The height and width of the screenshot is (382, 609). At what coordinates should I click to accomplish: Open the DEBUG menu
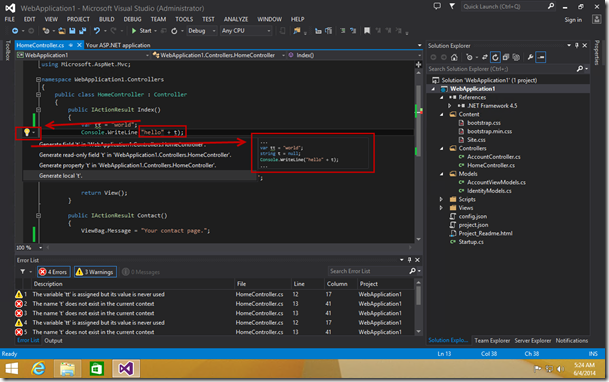click(132, 19)
